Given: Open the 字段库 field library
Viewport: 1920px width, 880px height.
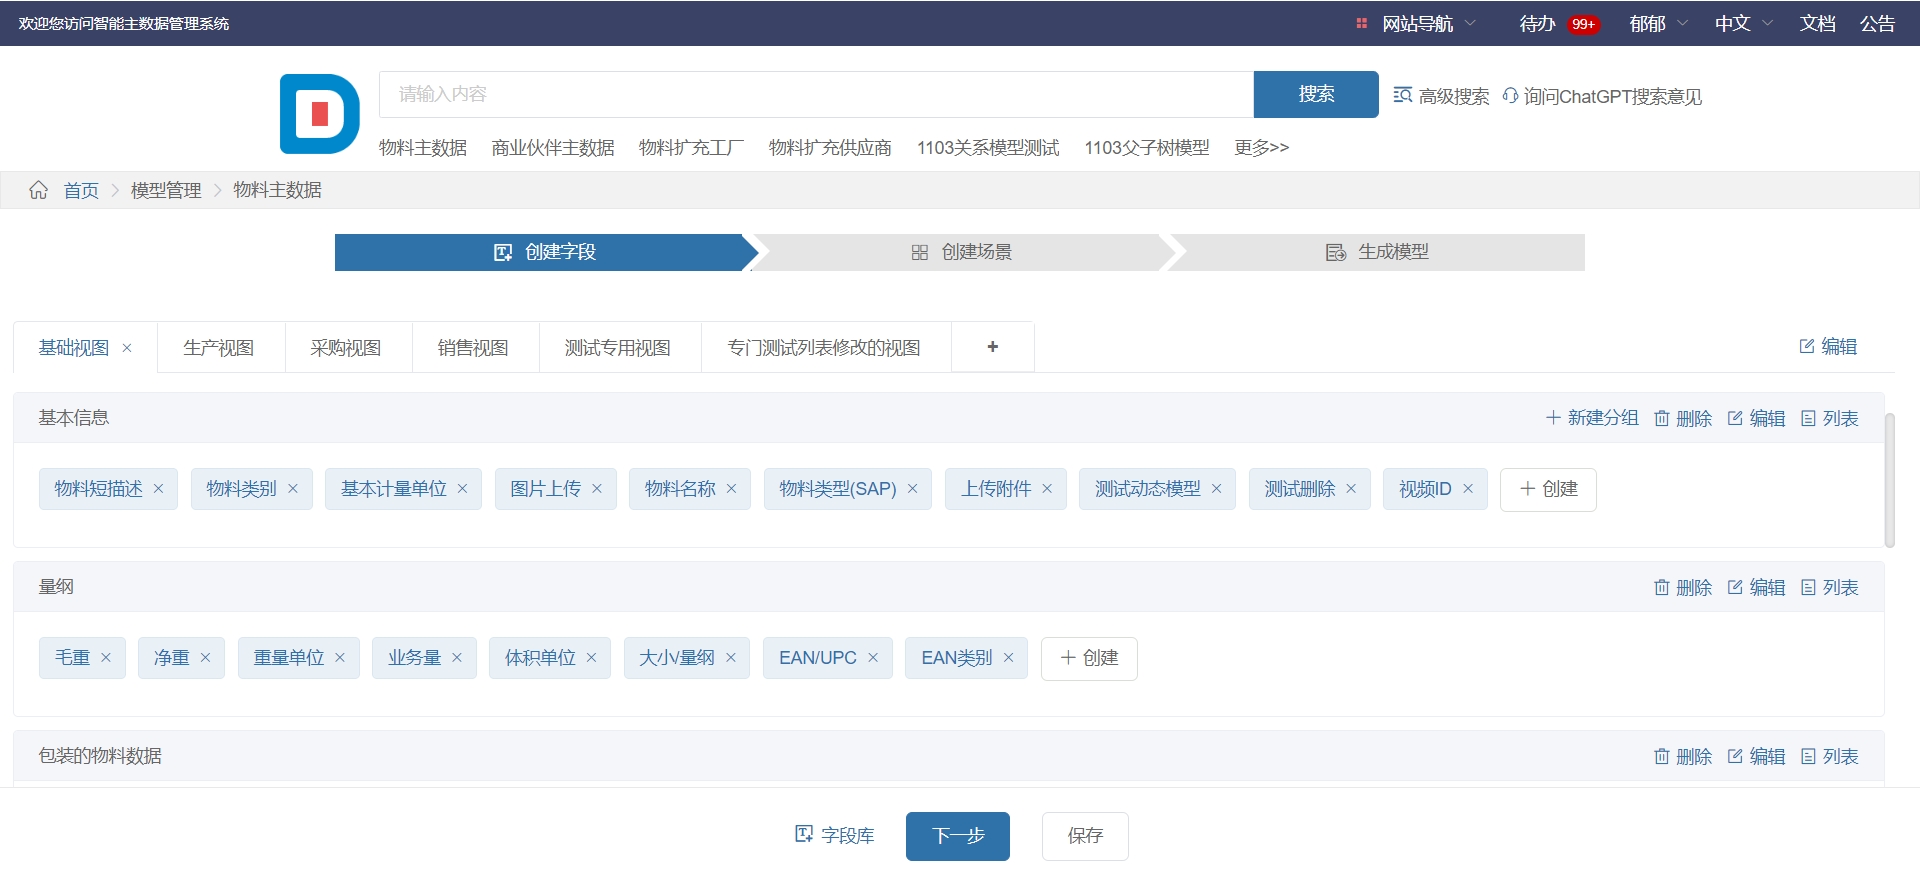Looking at the screenshot, I should [x=835, y=835].
